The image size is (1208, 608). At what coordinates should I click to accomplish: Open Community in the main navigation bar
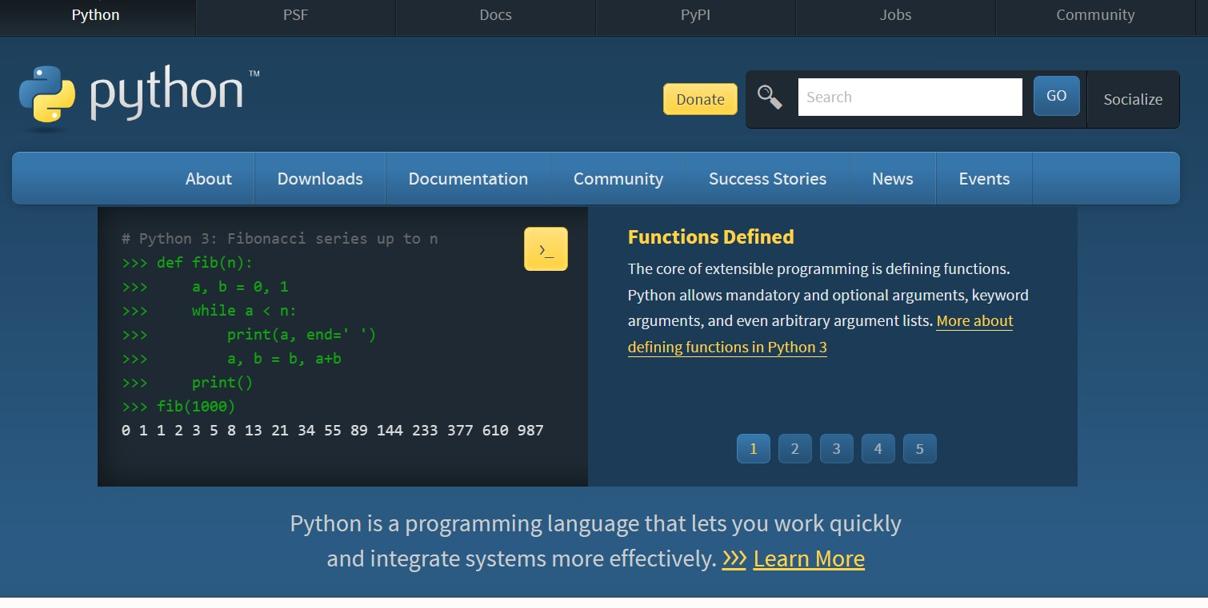(618, 179)
